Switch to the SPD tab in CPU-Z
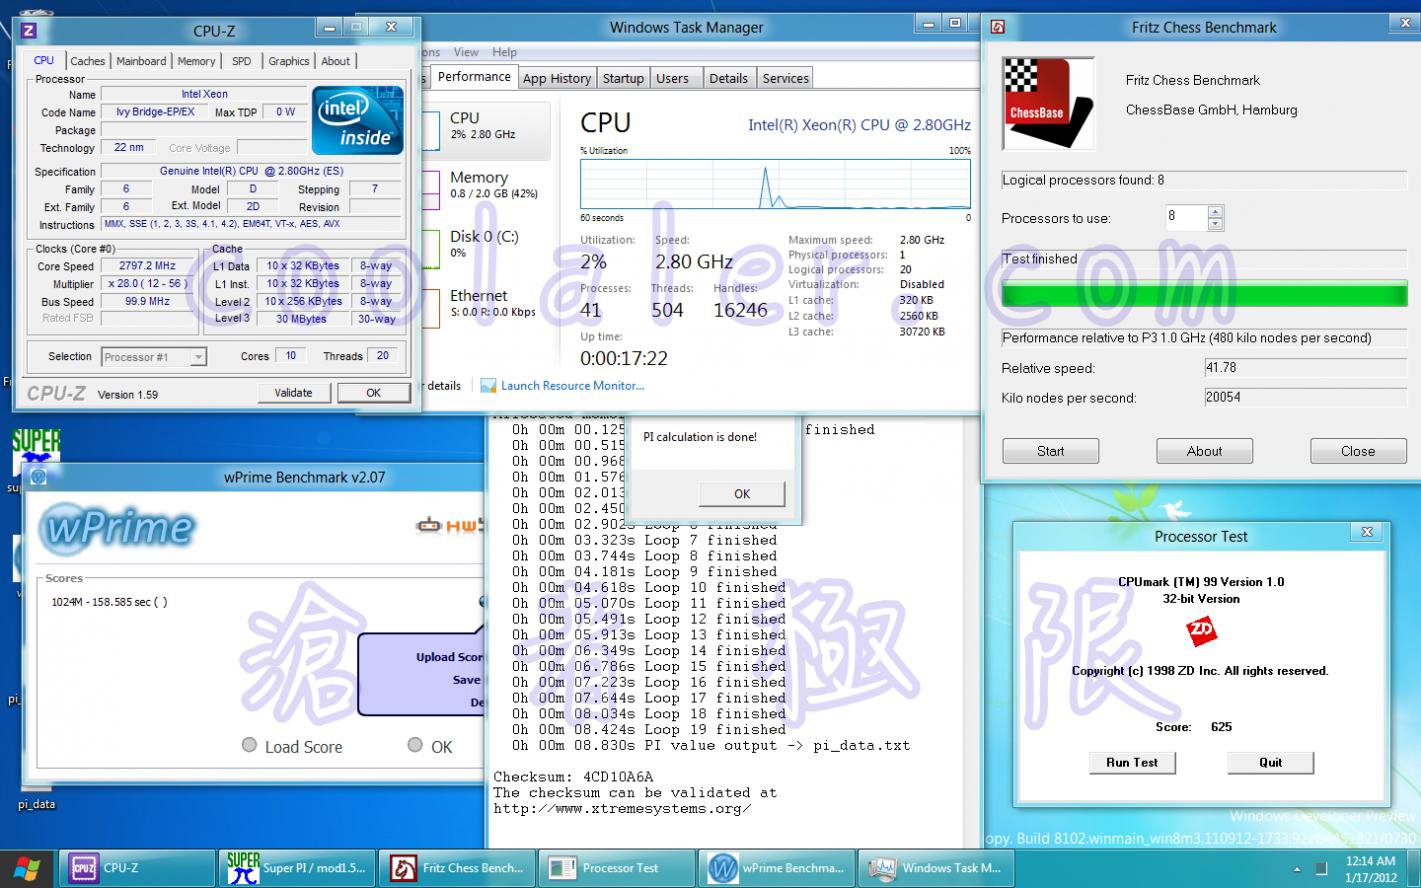Viewport: 1421px width, 888px height. tap(241, 61)
